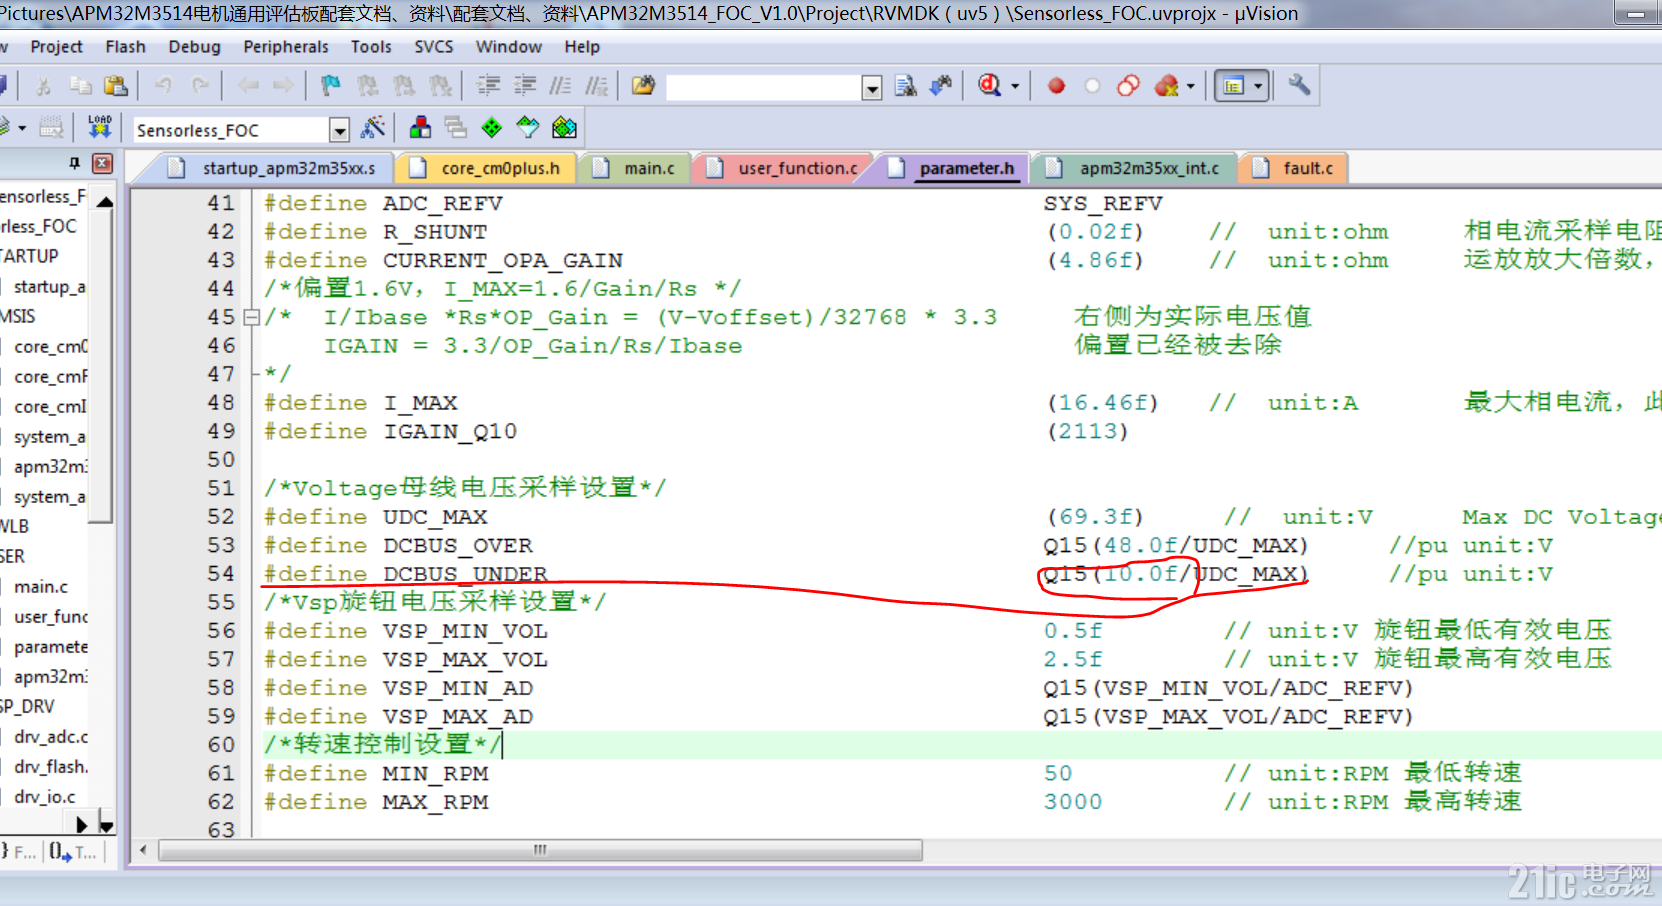Expand the window layout dropdown arrow
The image size is (1662, 906).
(1258, 87)
